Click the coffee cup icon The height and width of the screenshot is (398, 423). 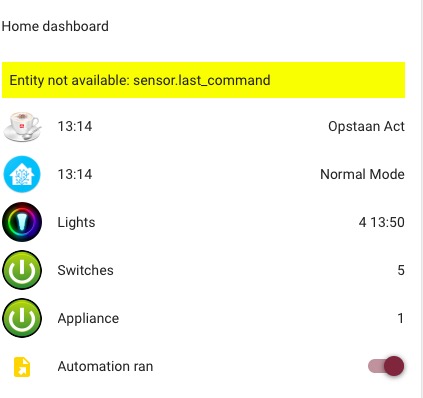(22, 126)
